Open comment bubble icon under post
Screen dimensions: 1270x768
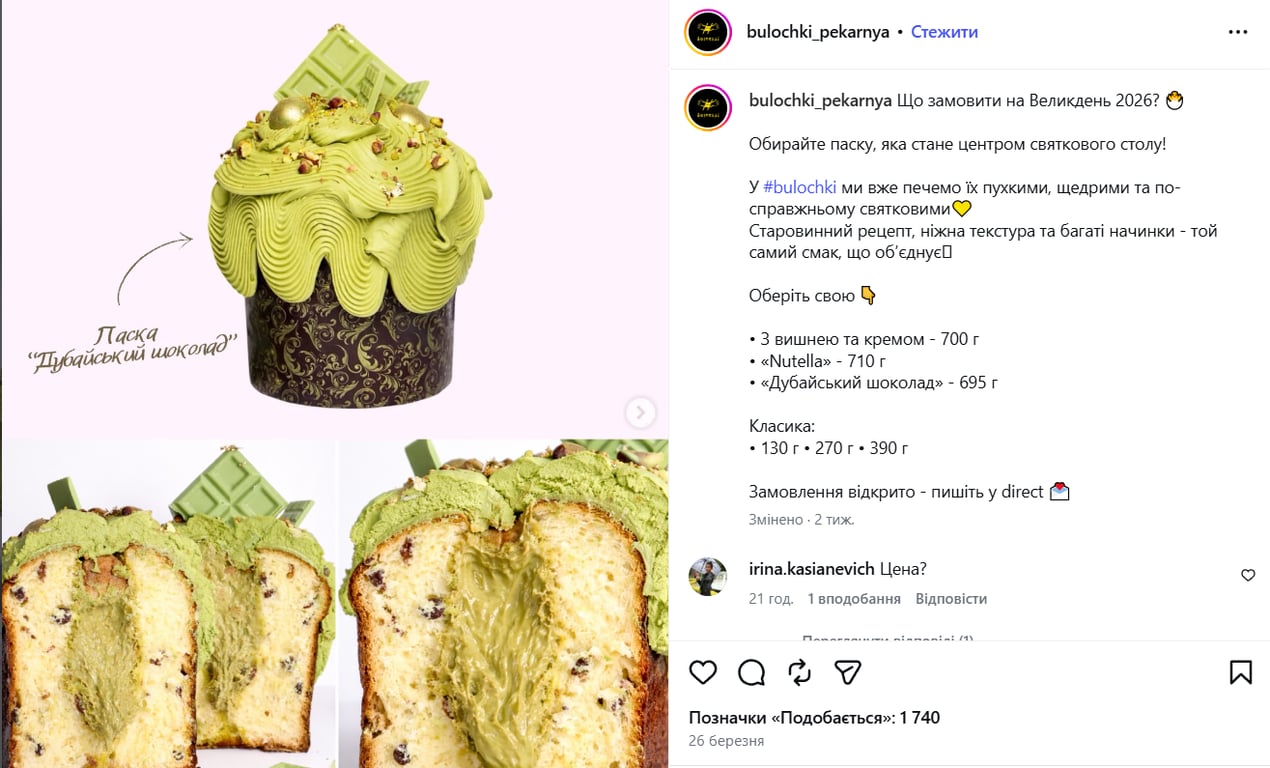(751, 672)
